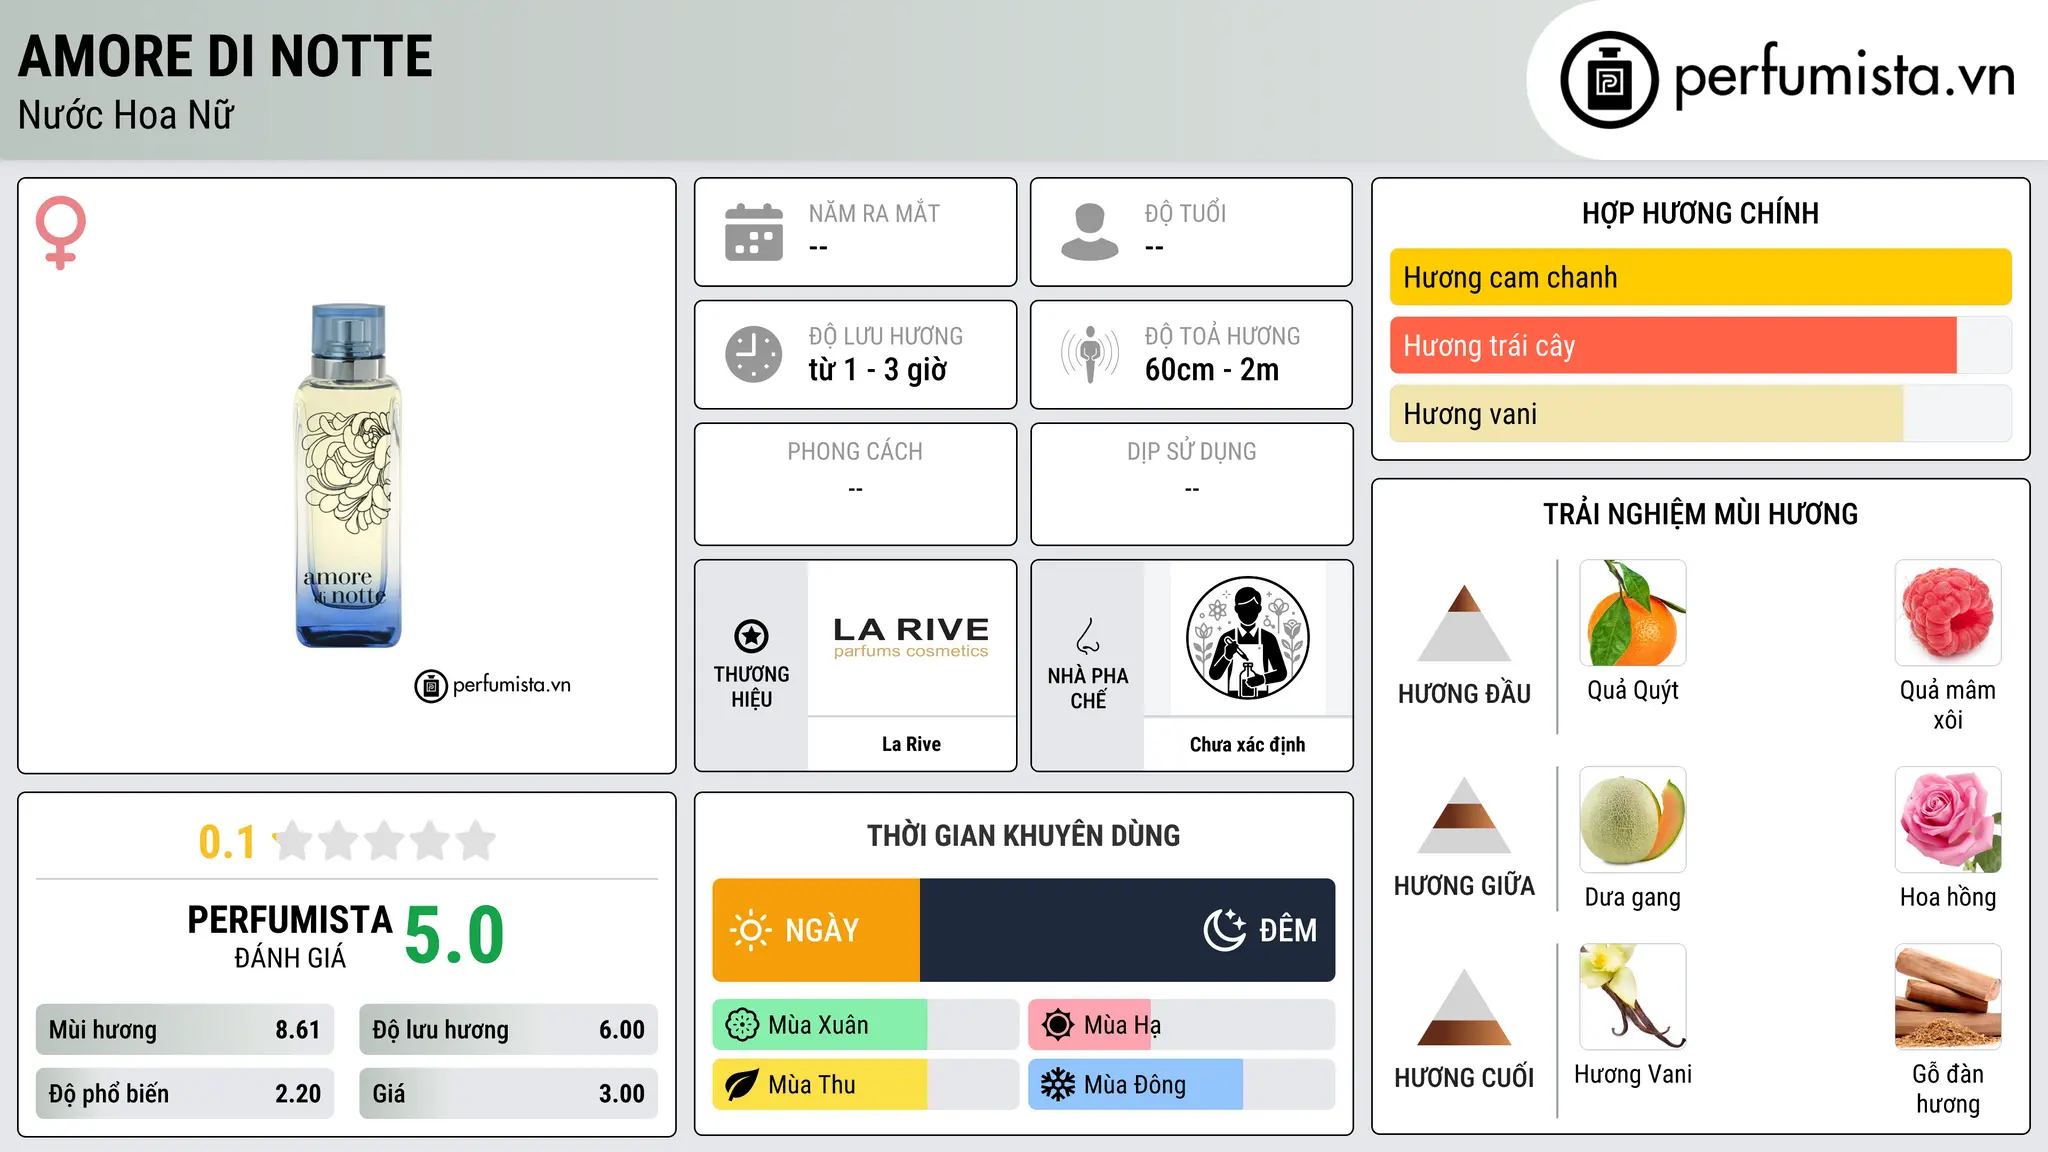This screenshot has height=1152, width=2048.
Task: Click the clock icon beside Độ lưu hương
Action: click(754, 354)
